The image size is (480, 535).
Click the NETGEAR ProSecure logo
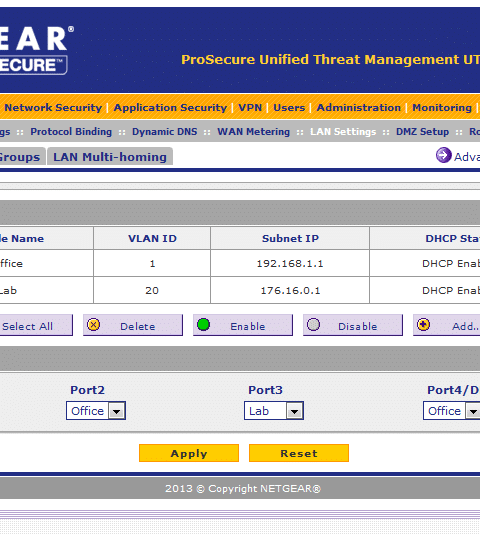(x=37, y=50)
